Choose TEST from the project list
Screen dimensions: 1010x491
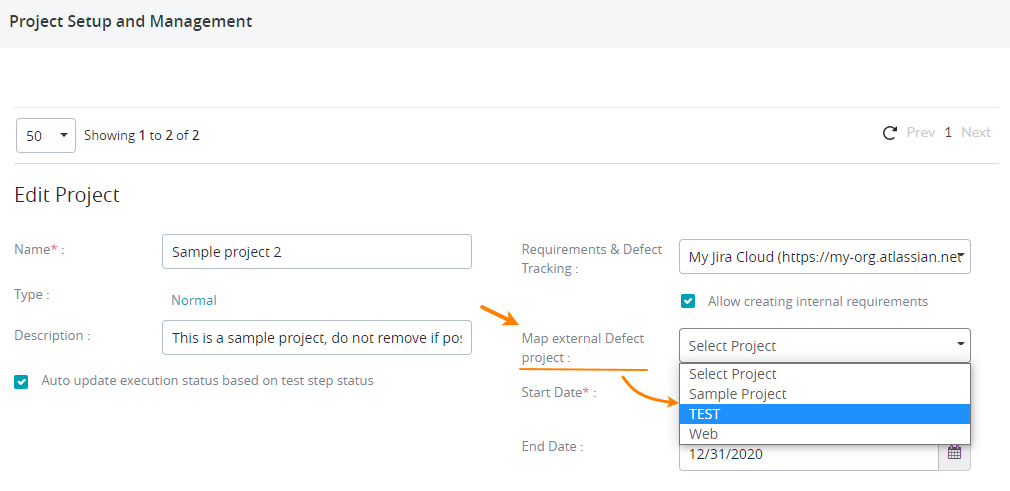pos(824,414)
